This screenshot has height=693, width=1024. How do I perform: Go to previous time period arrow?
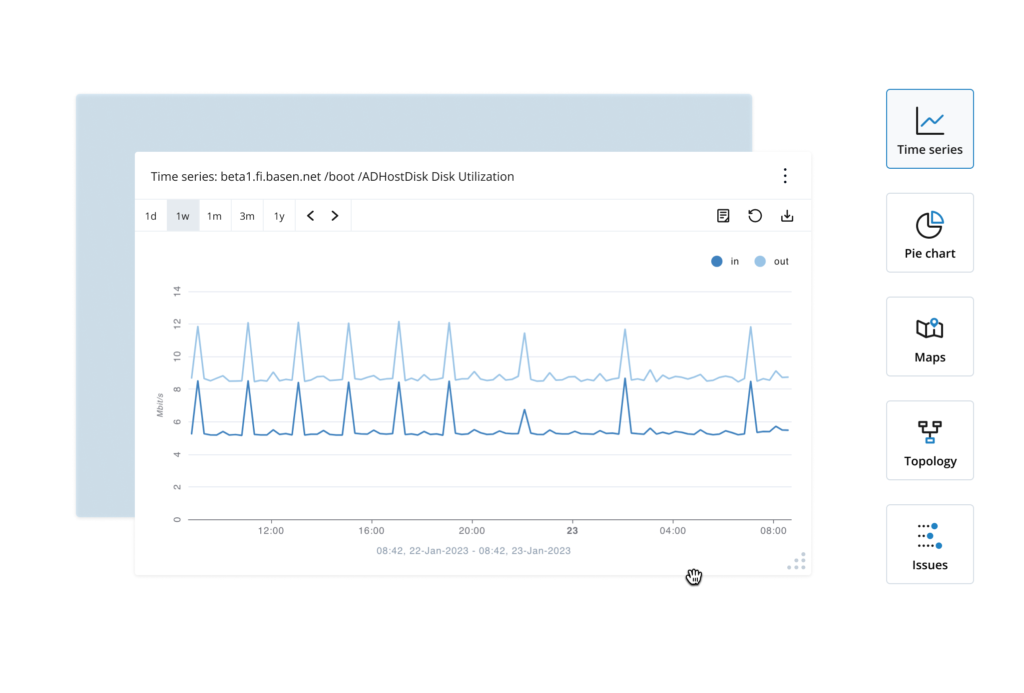310,216
